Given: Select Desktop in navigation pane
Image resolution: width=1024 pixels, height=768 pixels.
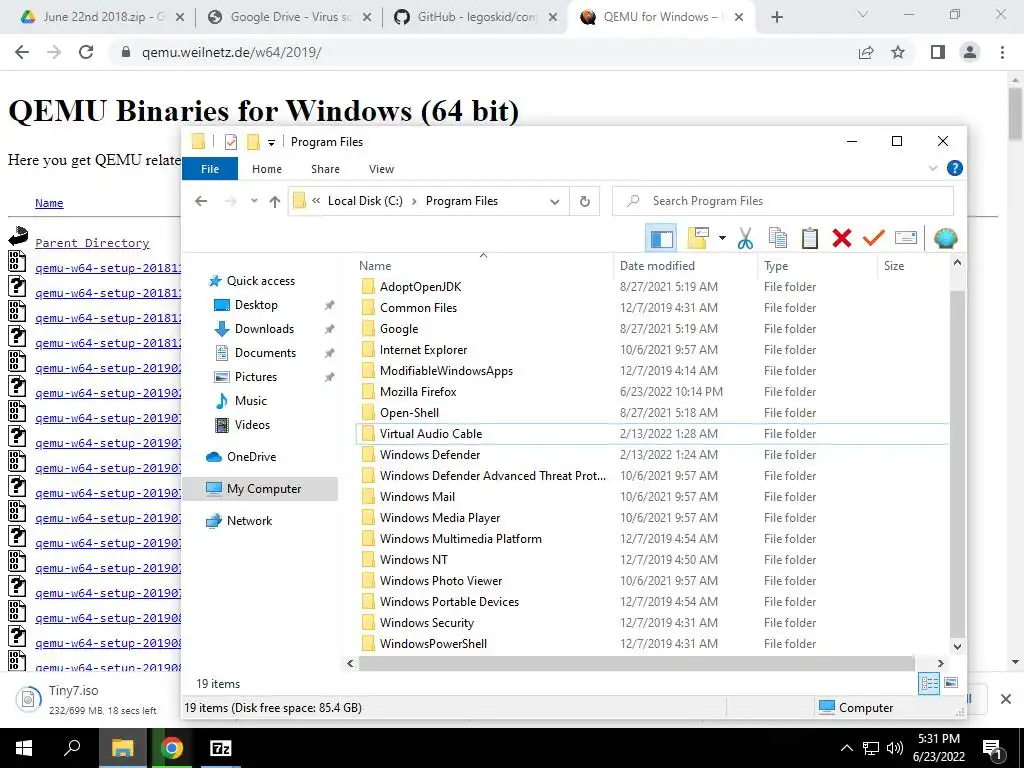Looking at the screenshot, I should [x=256, y=305].
